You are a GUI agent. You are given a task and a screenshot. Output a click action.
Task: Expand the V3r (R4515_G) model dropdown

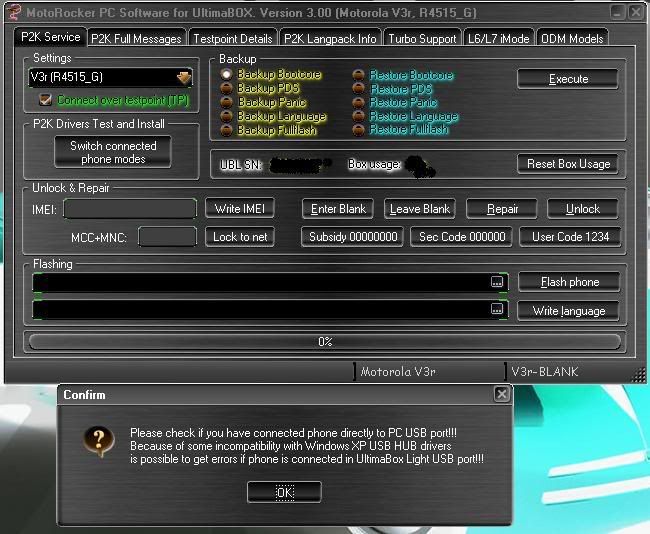pyautogui.click(x=184, y=78)
